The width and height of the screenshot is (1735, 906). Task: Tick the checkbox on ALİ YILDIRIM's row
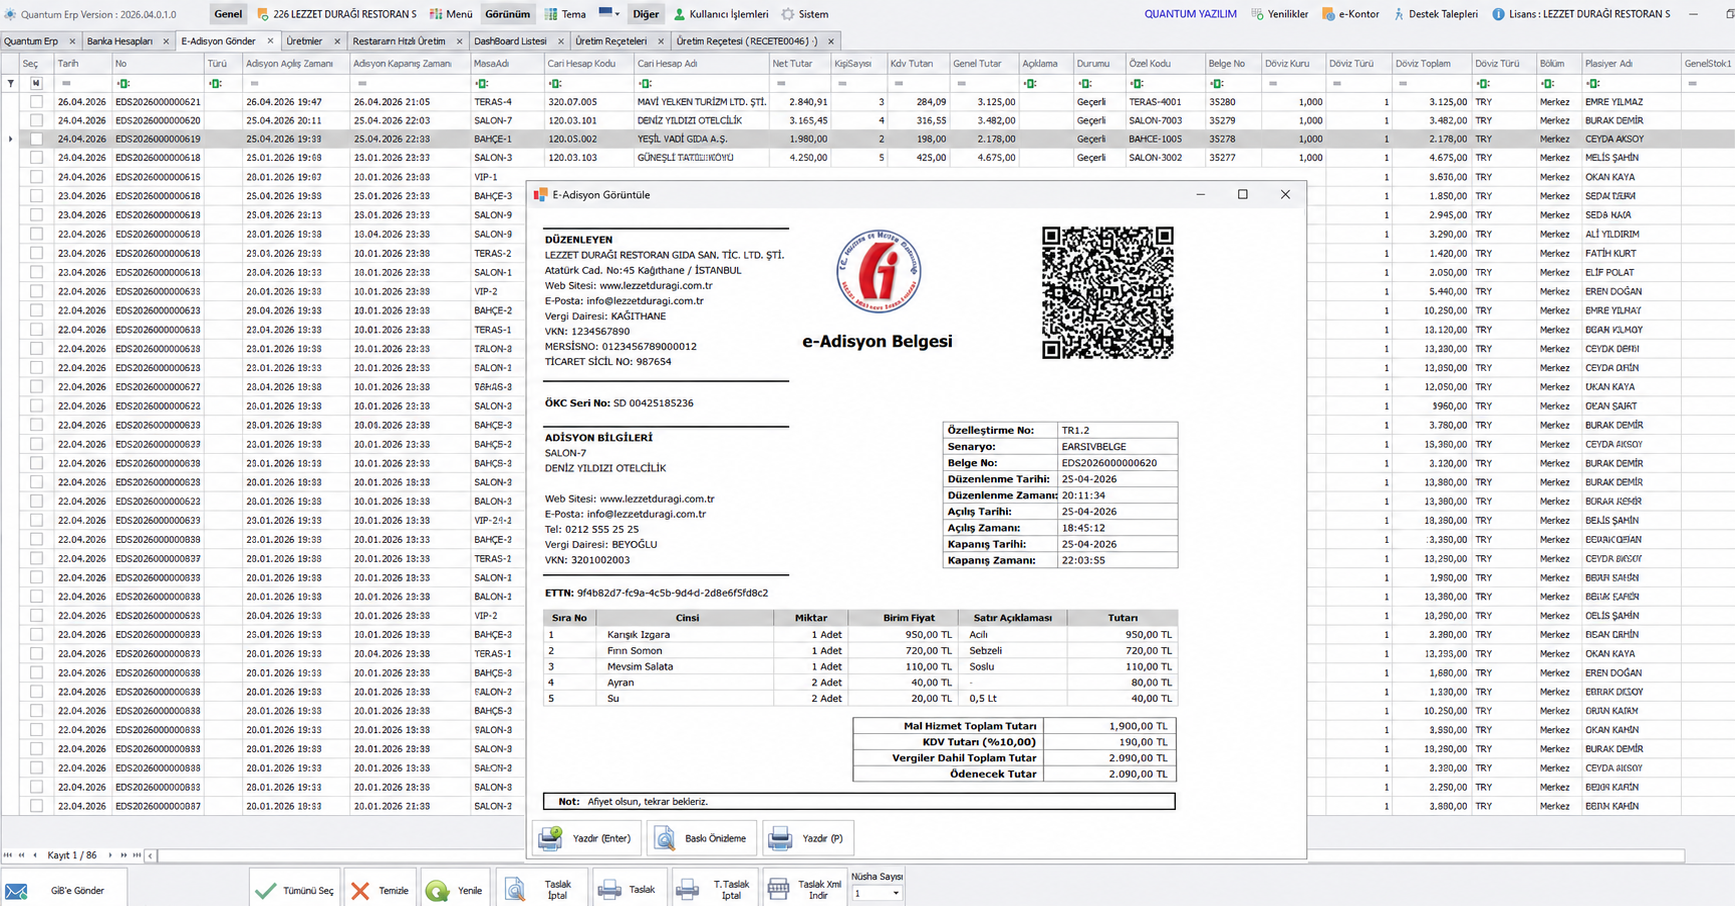click(x=36, y=234)
